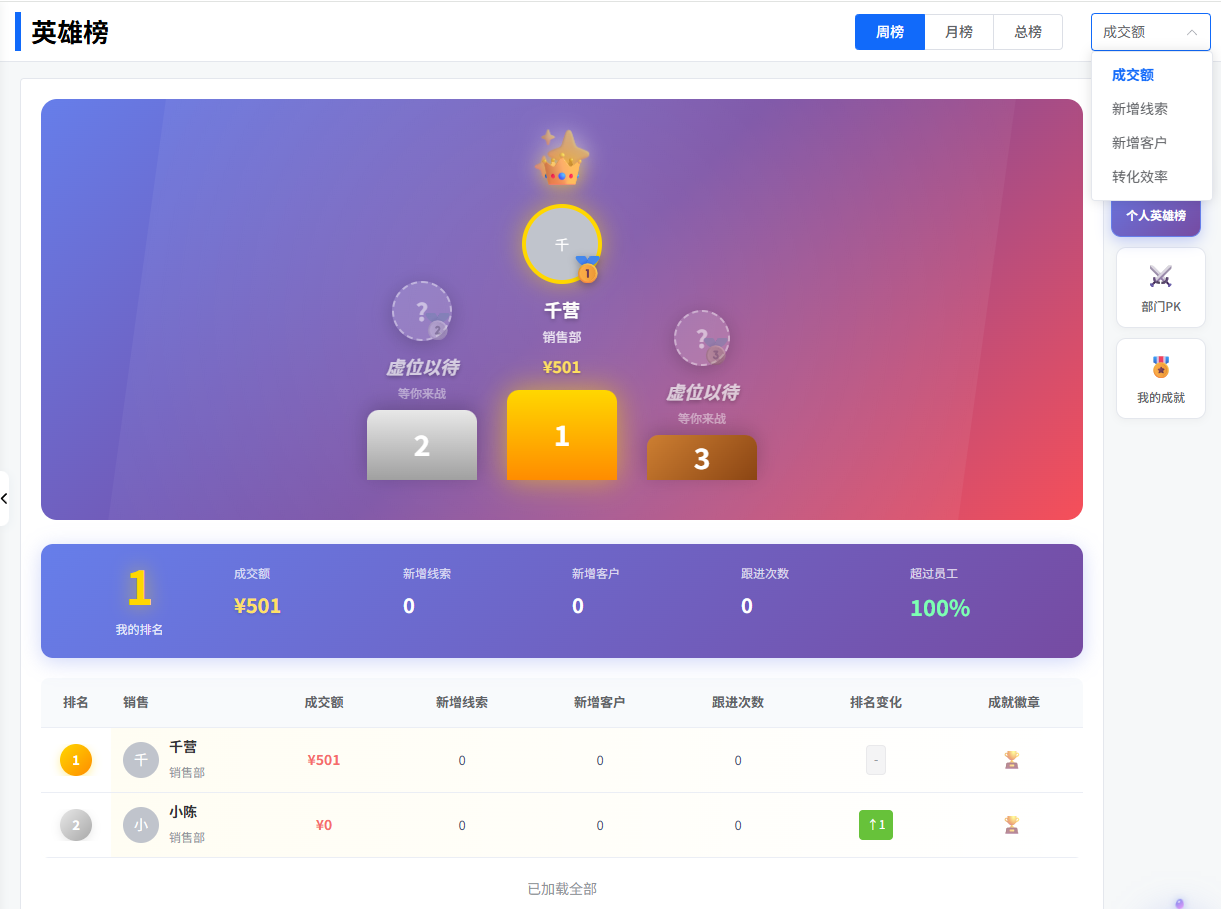
Task: Switch to the 周榜 weekly ranking
Action: [890, 32]
